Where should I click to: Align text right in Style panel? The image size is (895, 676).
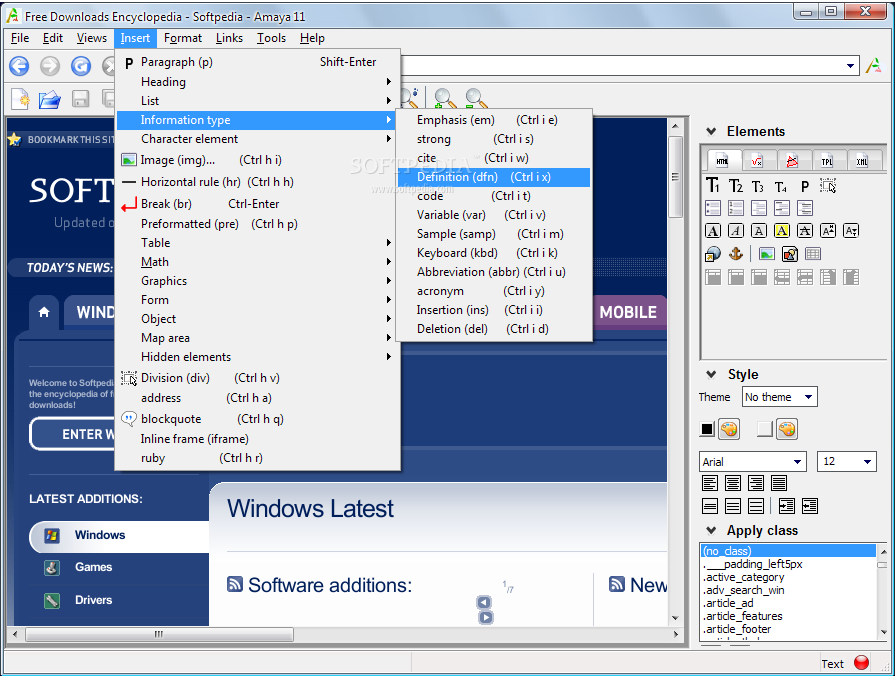(756, 483)
